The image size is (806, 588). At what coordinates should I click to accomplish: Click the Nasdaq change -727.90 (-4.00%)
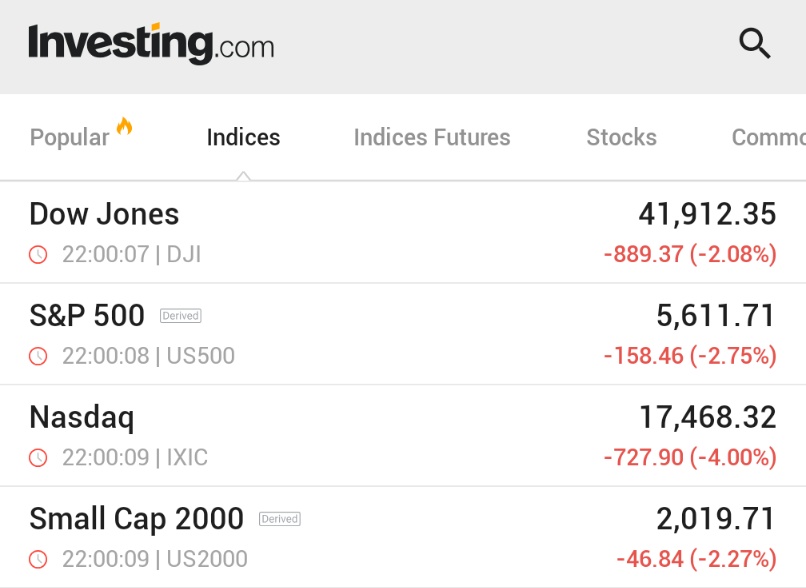690,457
